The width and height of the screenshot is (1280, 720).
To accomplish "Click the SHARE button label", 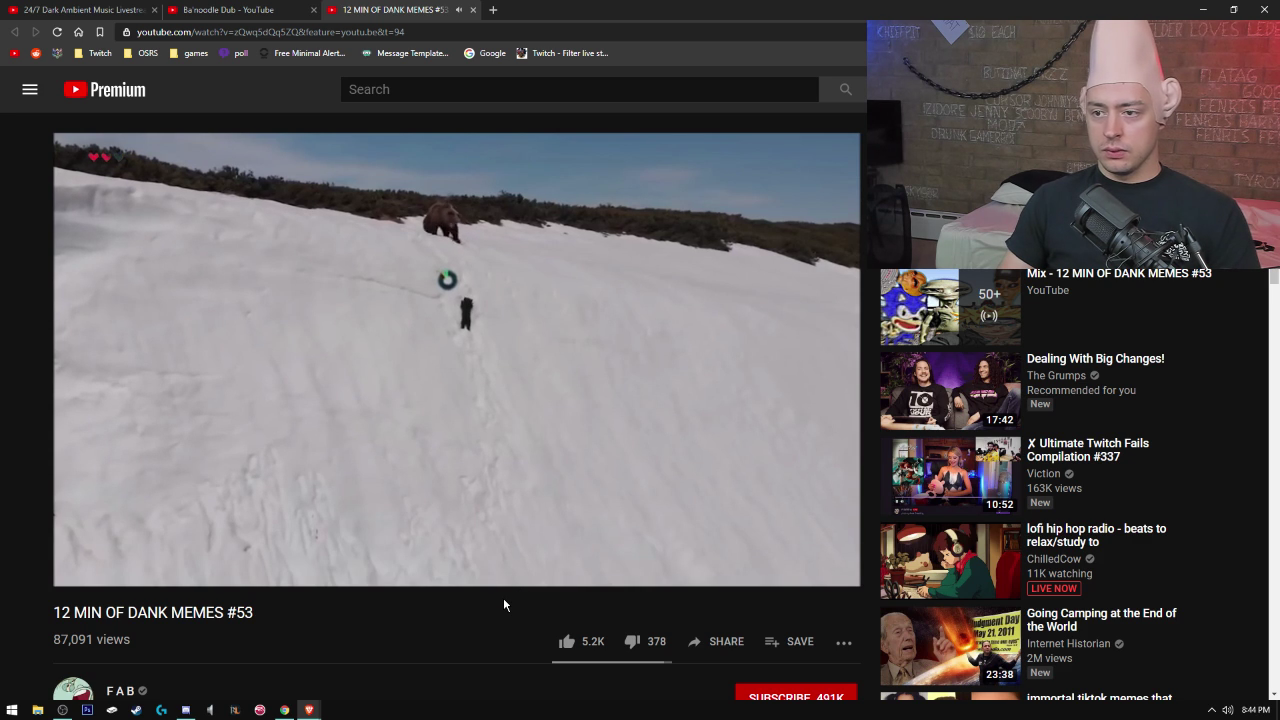I will pos(726,642).
